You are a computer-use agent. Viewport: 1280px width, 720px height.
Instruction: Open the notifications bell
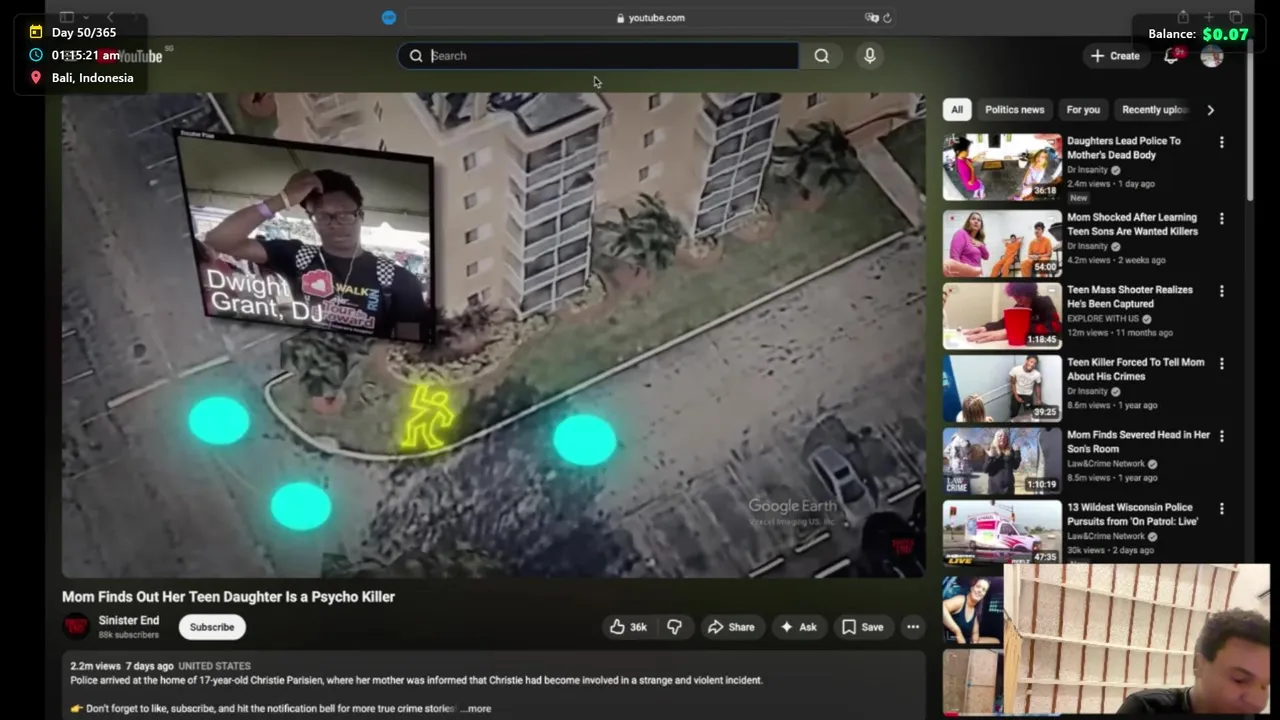(1172, 56)
